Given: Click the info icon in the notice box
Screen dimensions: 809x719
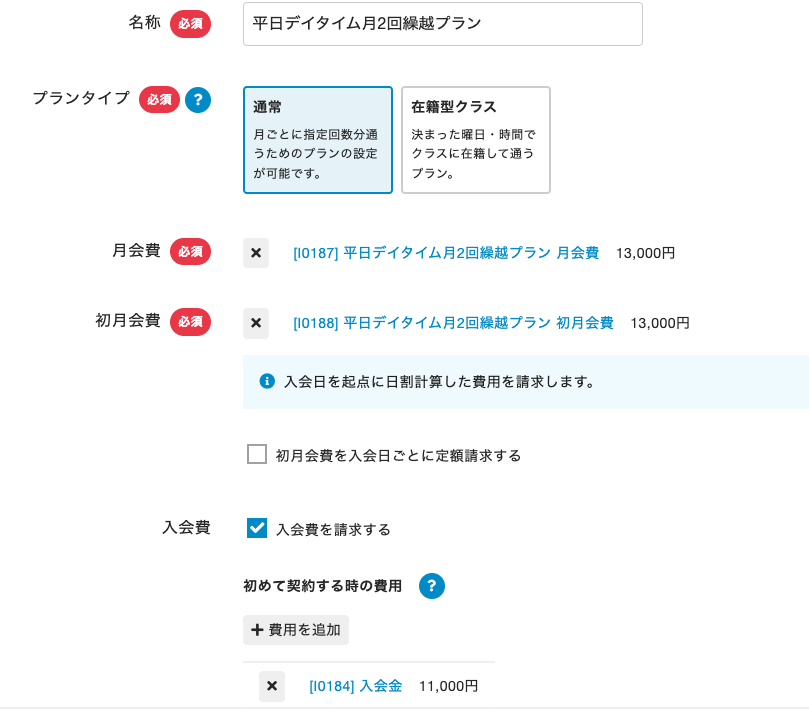Looking at the screenshot, I should pos(267,381).
